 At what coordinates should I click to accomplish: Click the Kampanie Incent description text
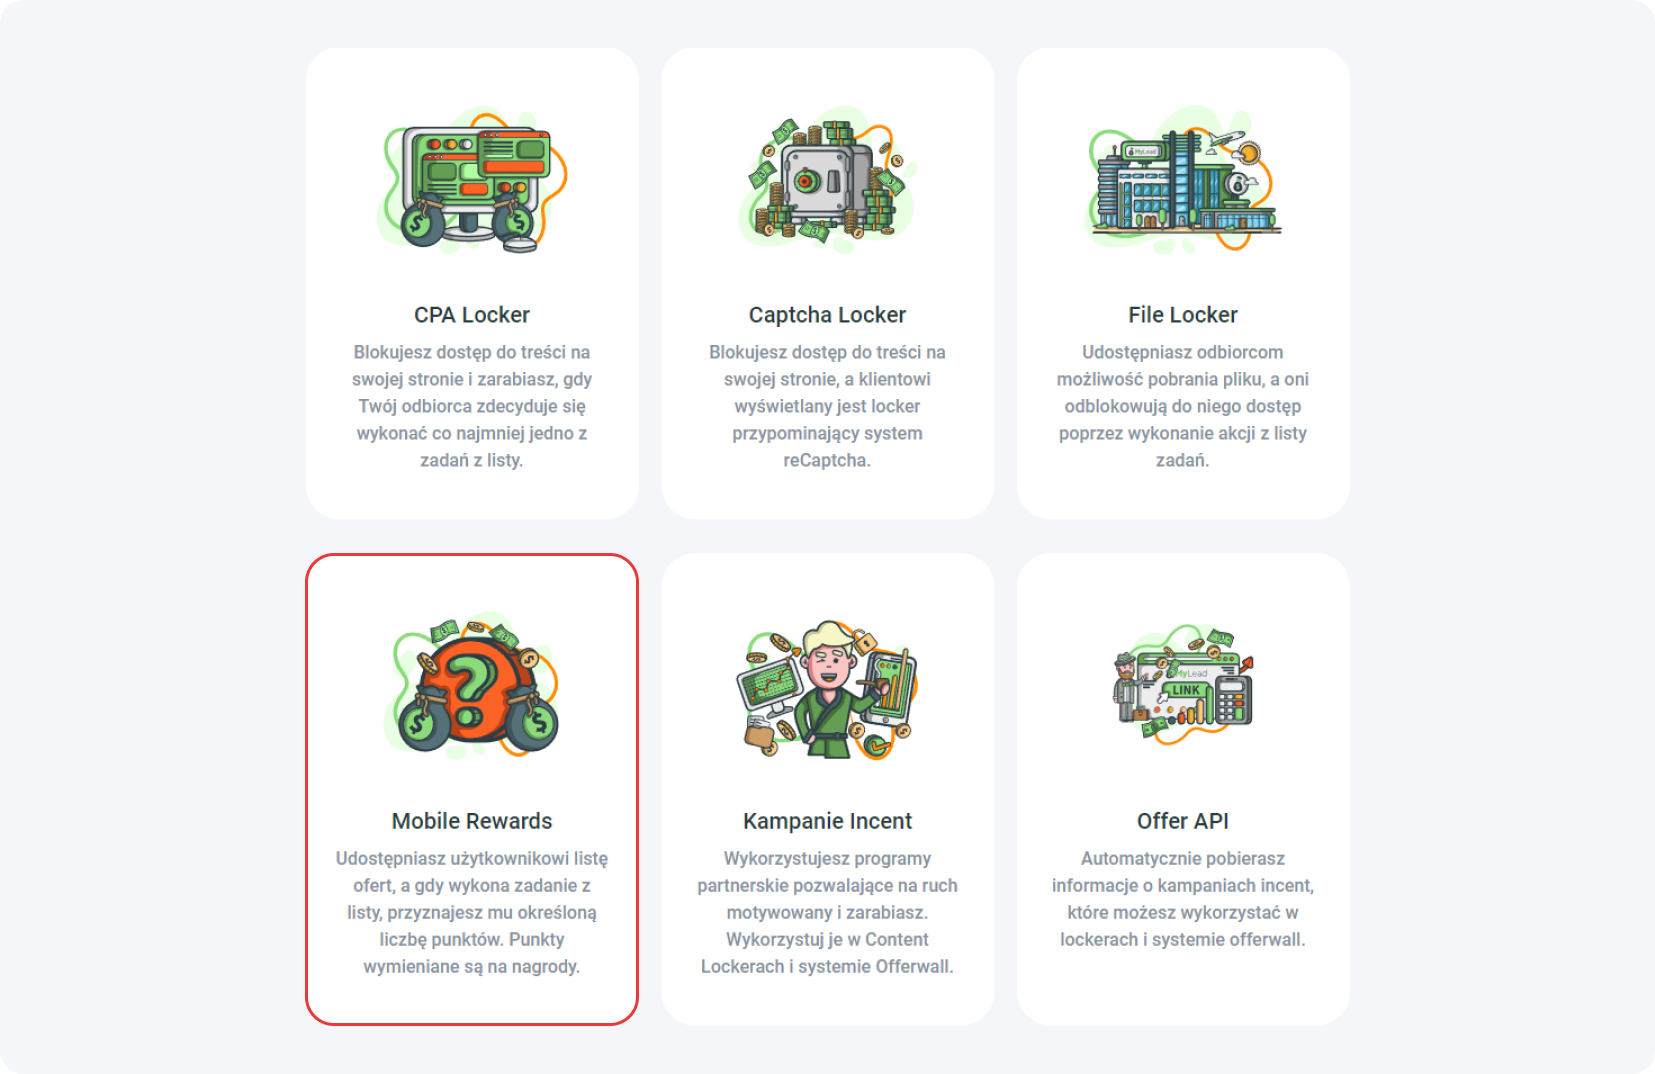(827, 912)
